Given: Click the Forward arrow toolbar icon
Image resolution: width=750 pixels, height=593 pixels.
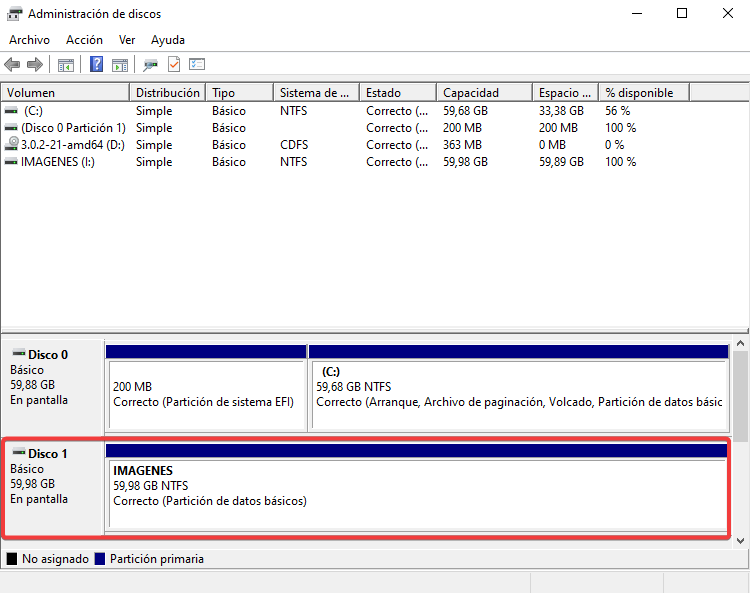Looking at the screenshot, I should [35, 65].
